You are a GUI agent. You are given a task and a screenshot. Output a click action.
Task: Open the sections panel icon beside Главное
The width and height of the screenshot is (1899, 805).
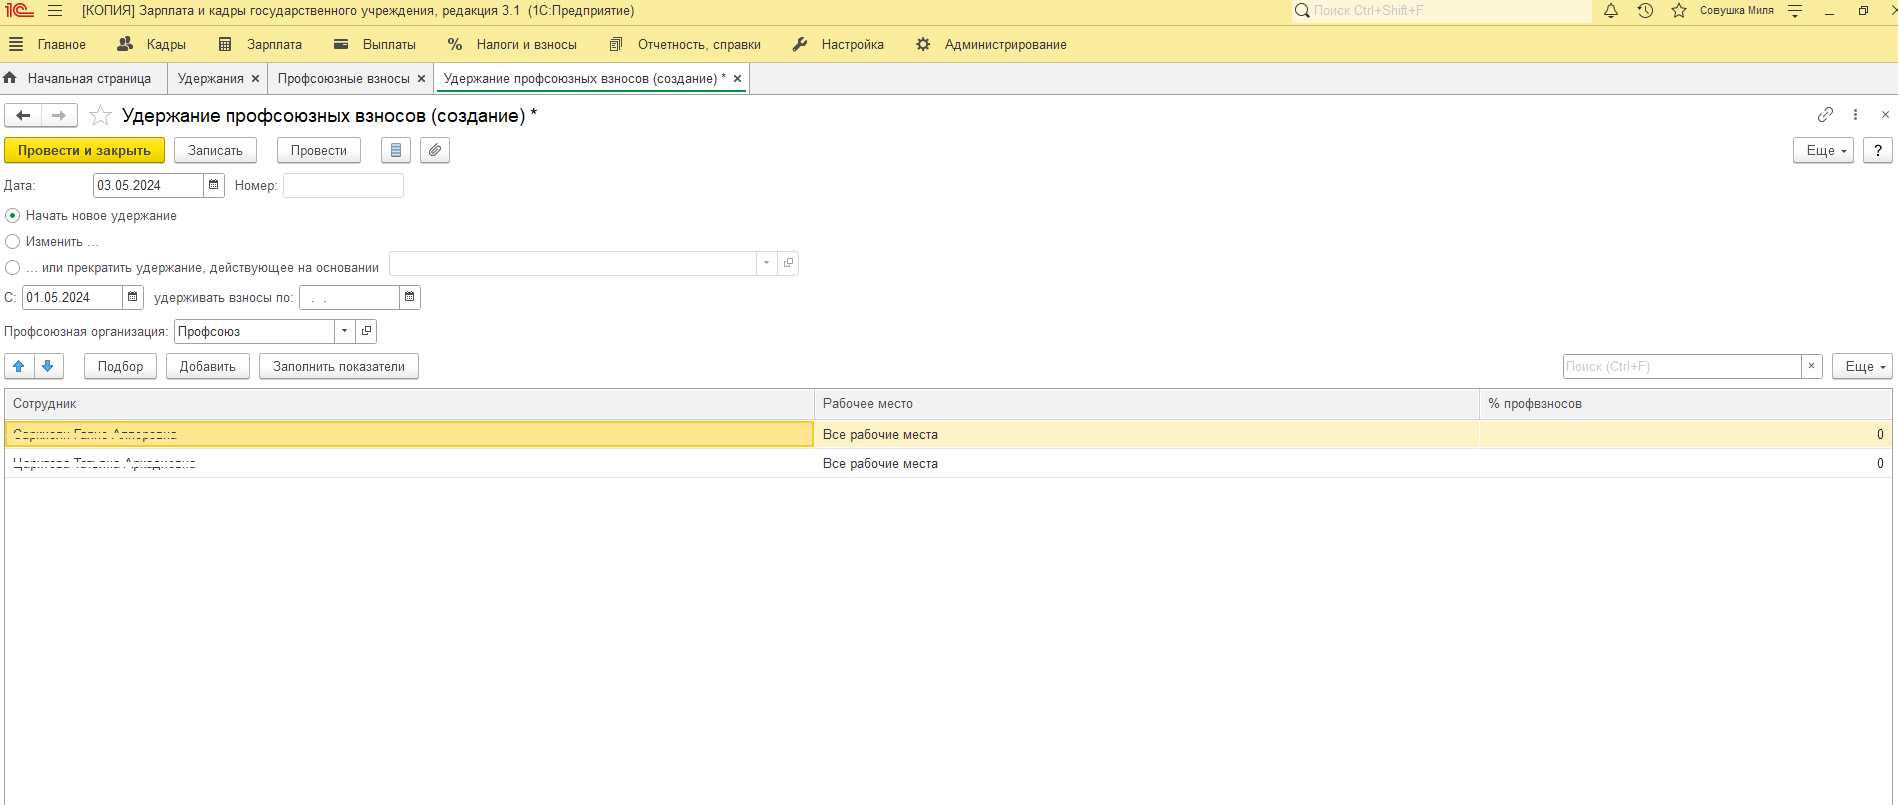click(x=16, y=44)
